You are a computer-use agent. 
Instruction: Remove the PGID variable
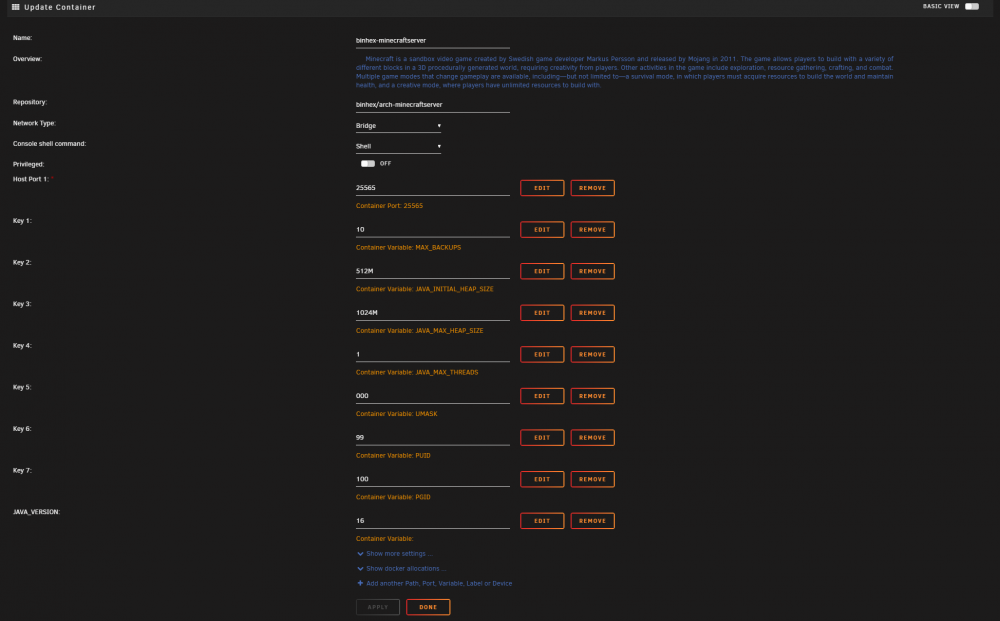tap(592, 479)
